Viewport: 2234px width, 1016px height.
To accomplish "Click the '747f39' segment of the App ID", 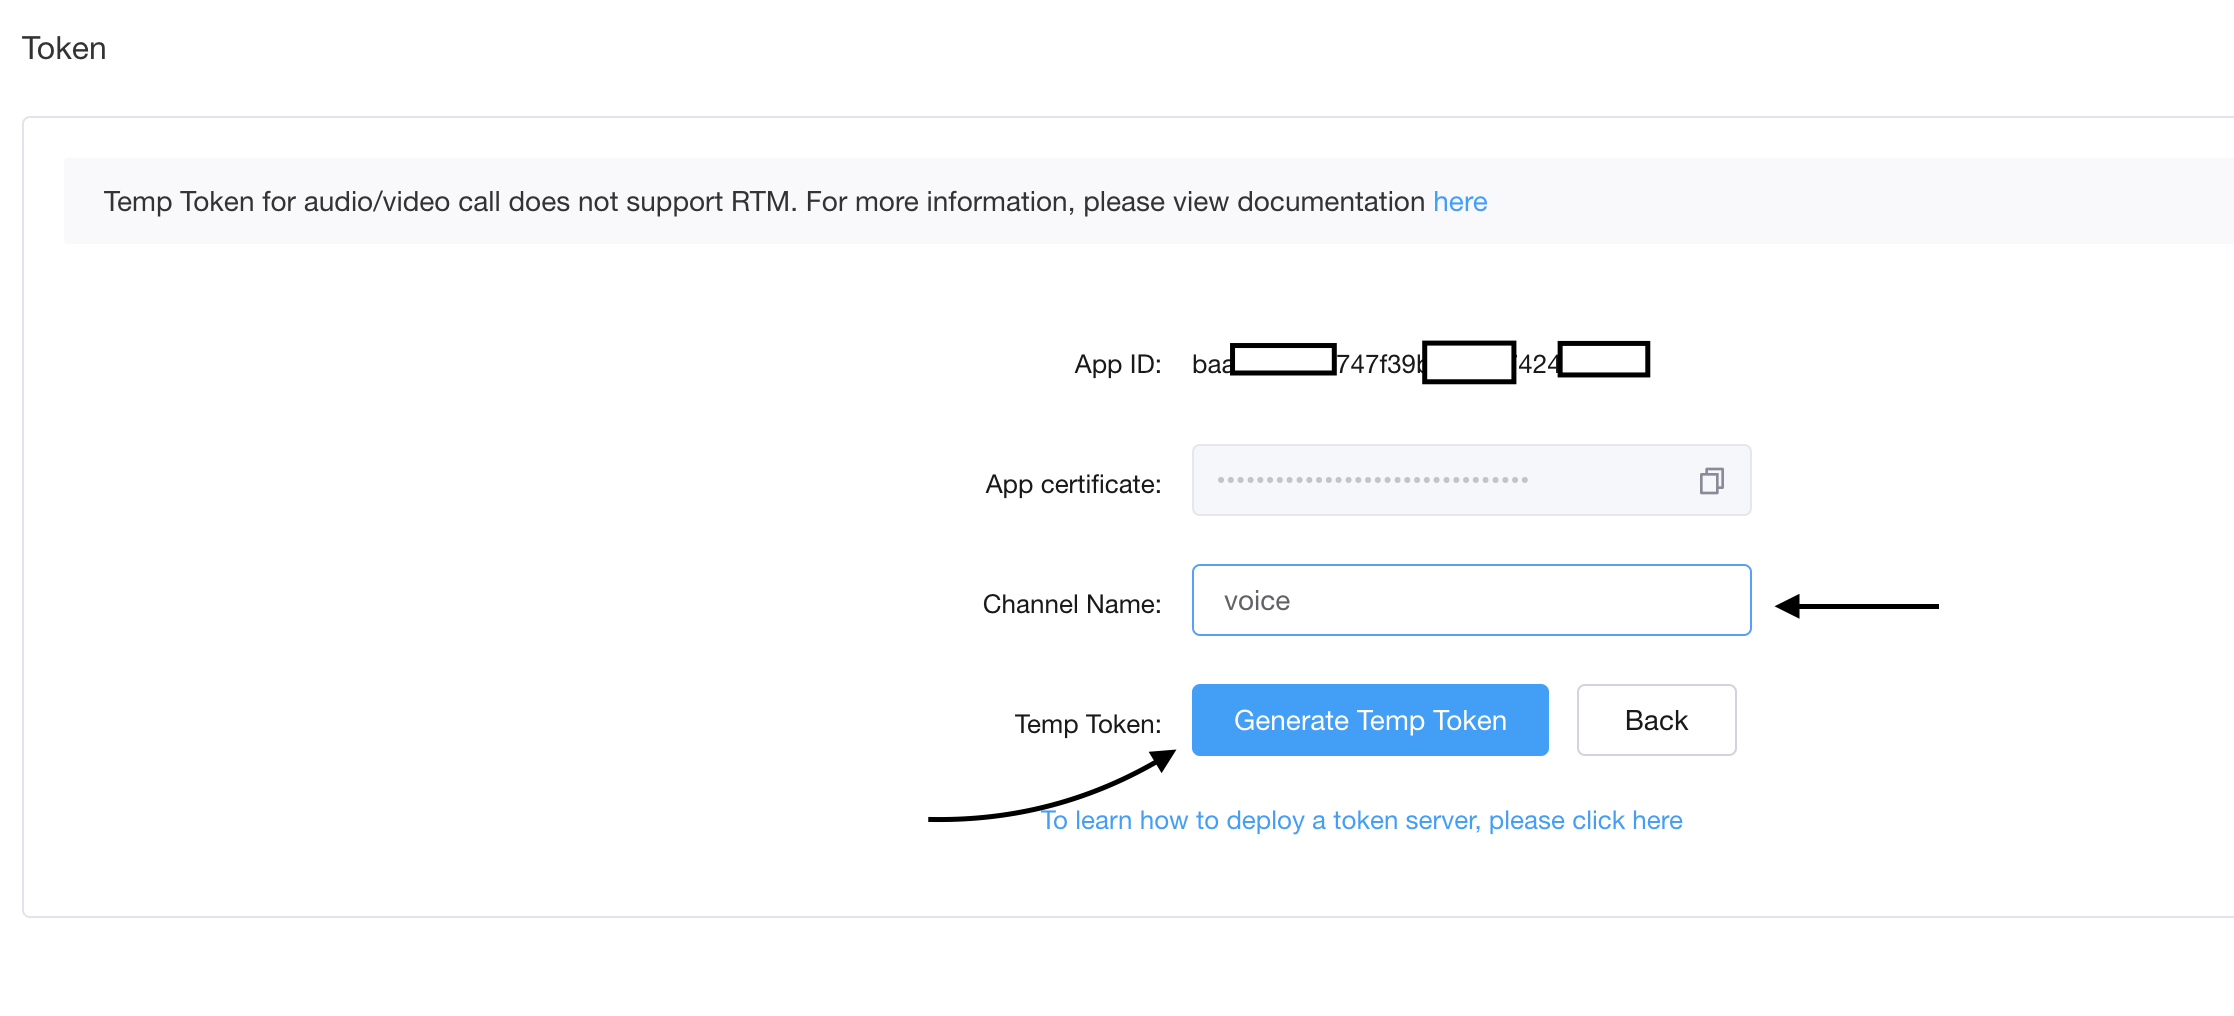I will [1378, 365].
